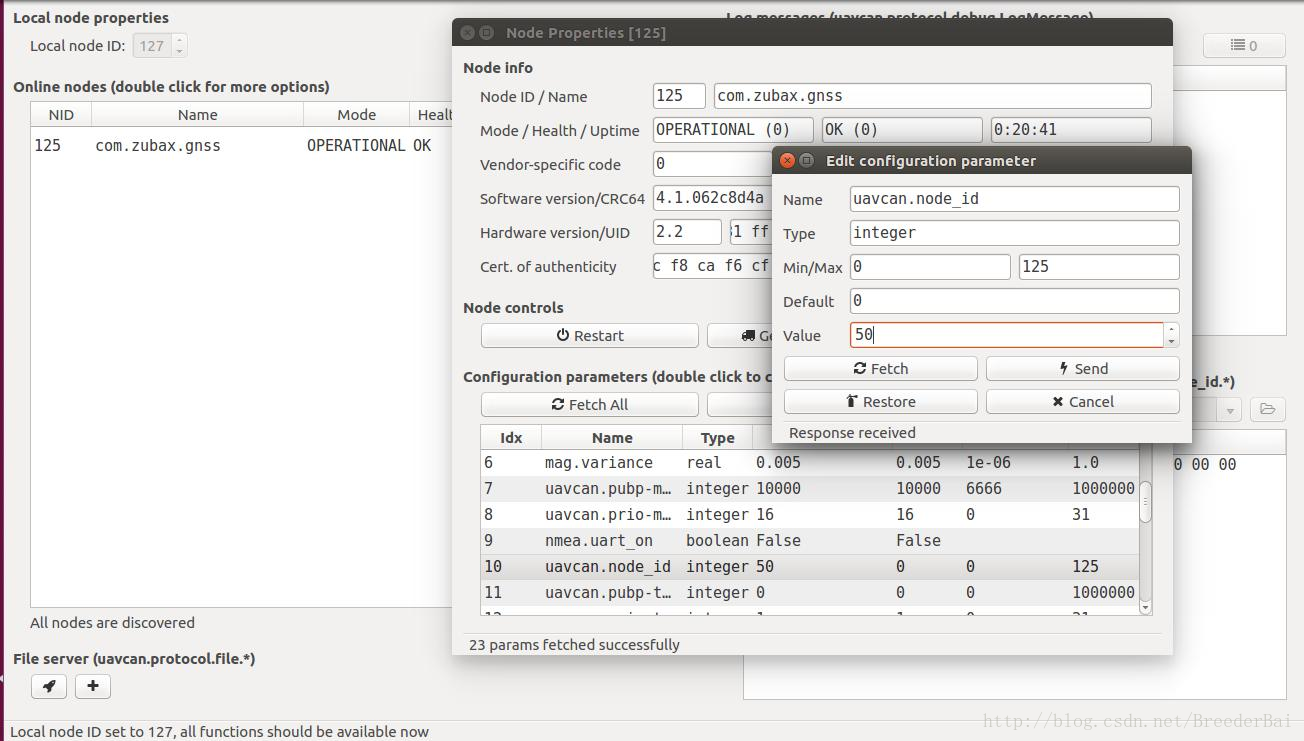Click the Default value field

[x=1015, y=300]
